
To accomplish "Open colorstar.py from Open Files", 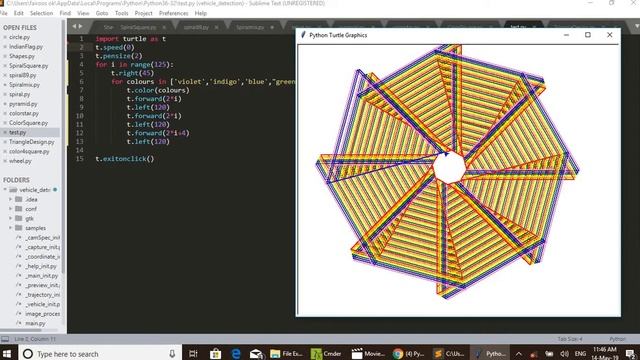I will click(24, 113).
